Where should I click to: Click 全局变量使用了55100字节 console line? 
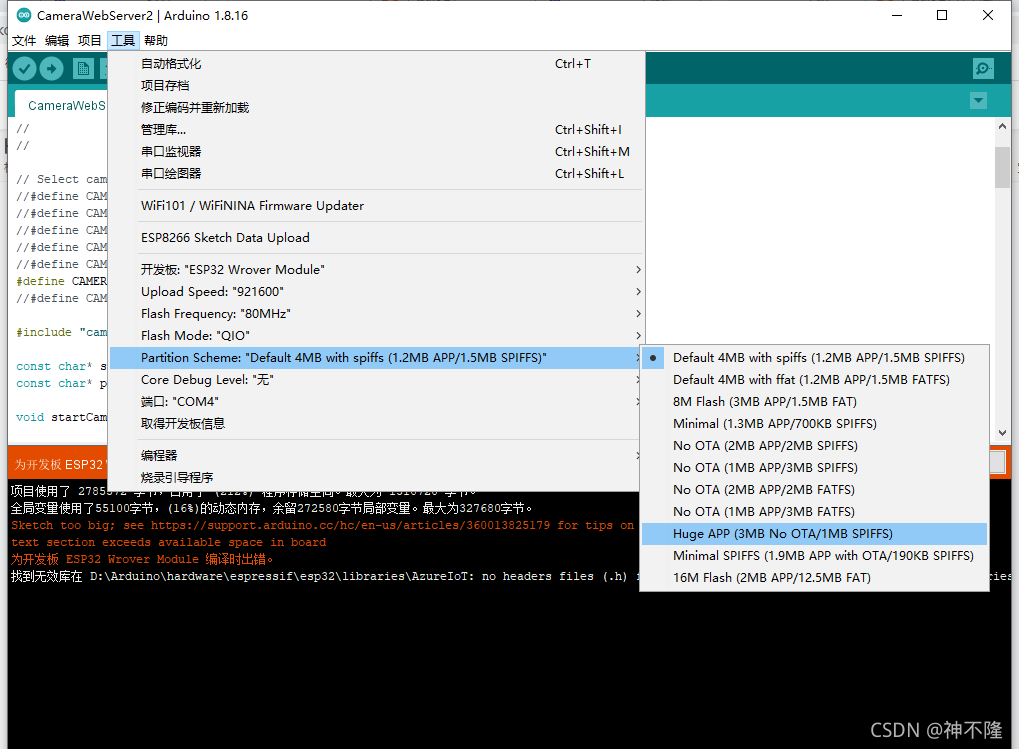click(272, 508)
